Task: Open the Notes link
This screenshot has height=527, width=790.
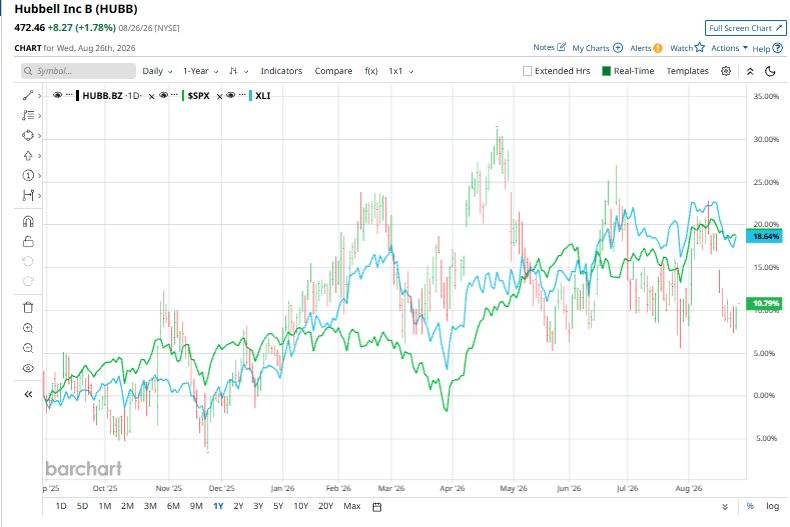Action: coord(544,47)
